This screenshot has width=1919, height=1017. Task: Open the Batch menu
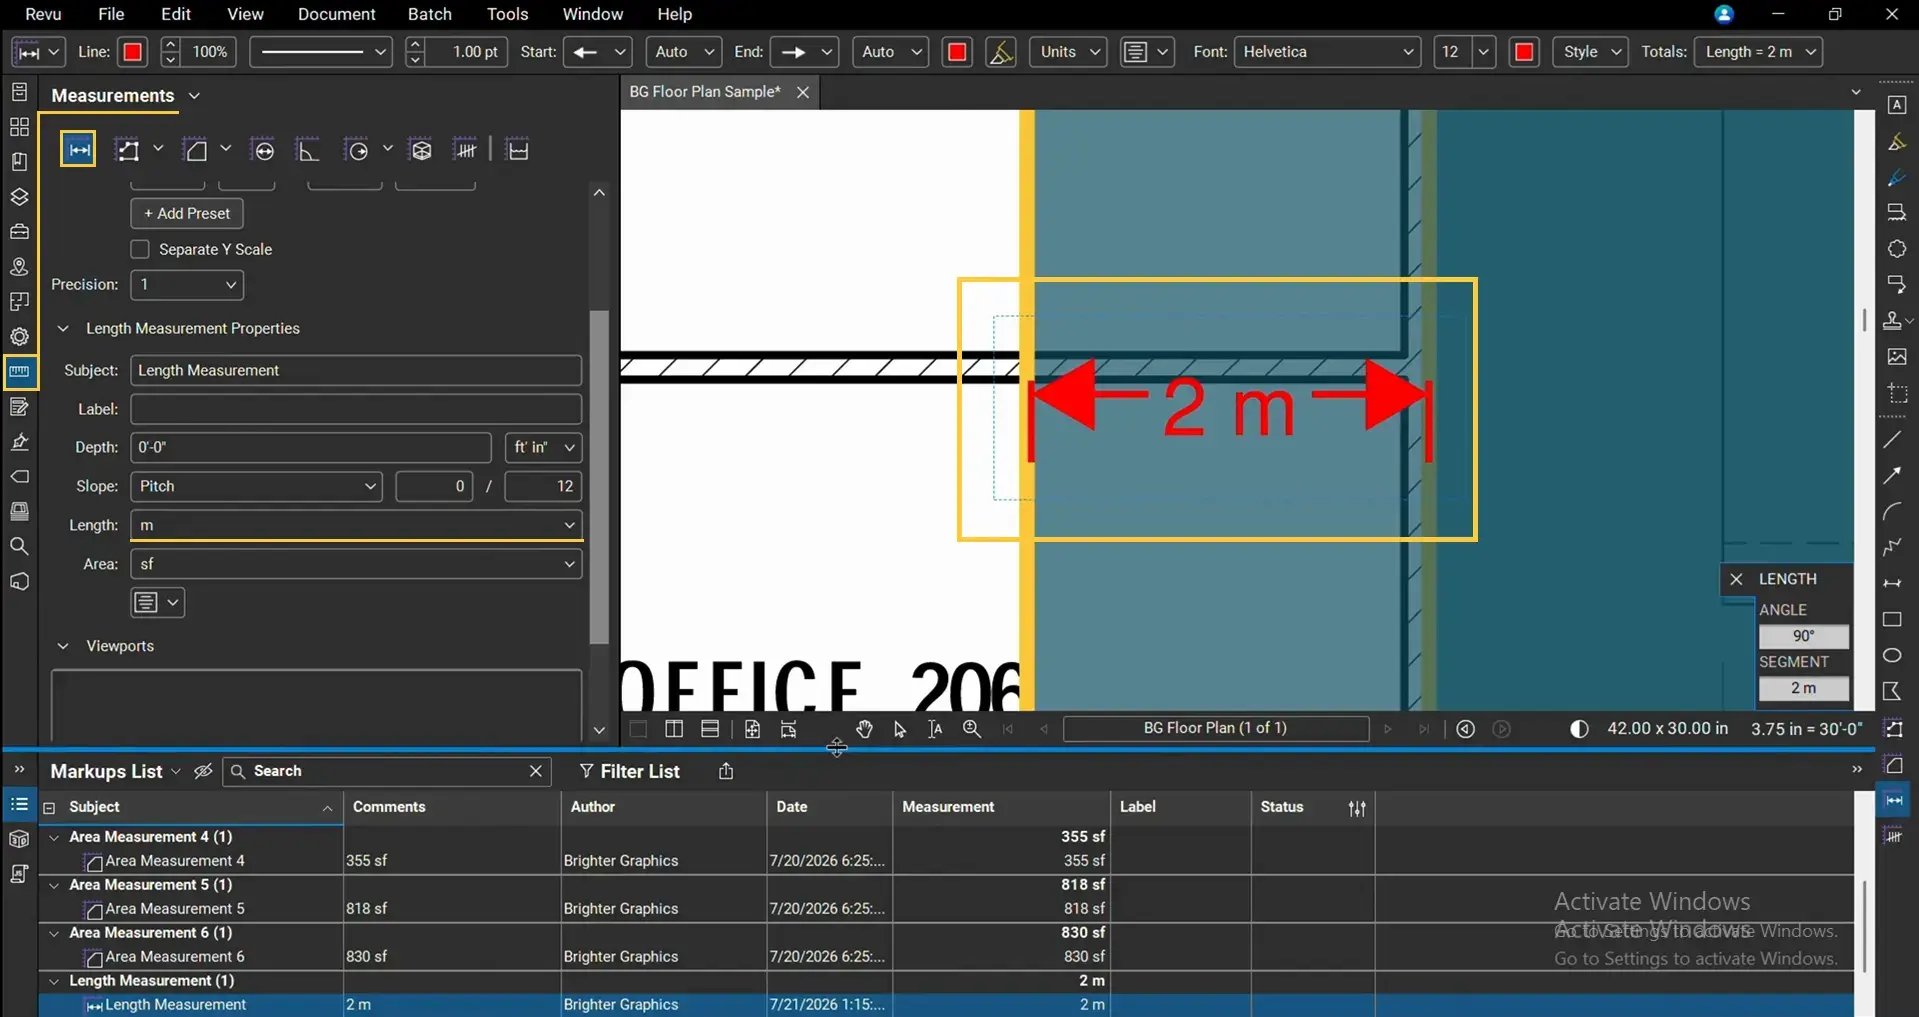point(430,14)
